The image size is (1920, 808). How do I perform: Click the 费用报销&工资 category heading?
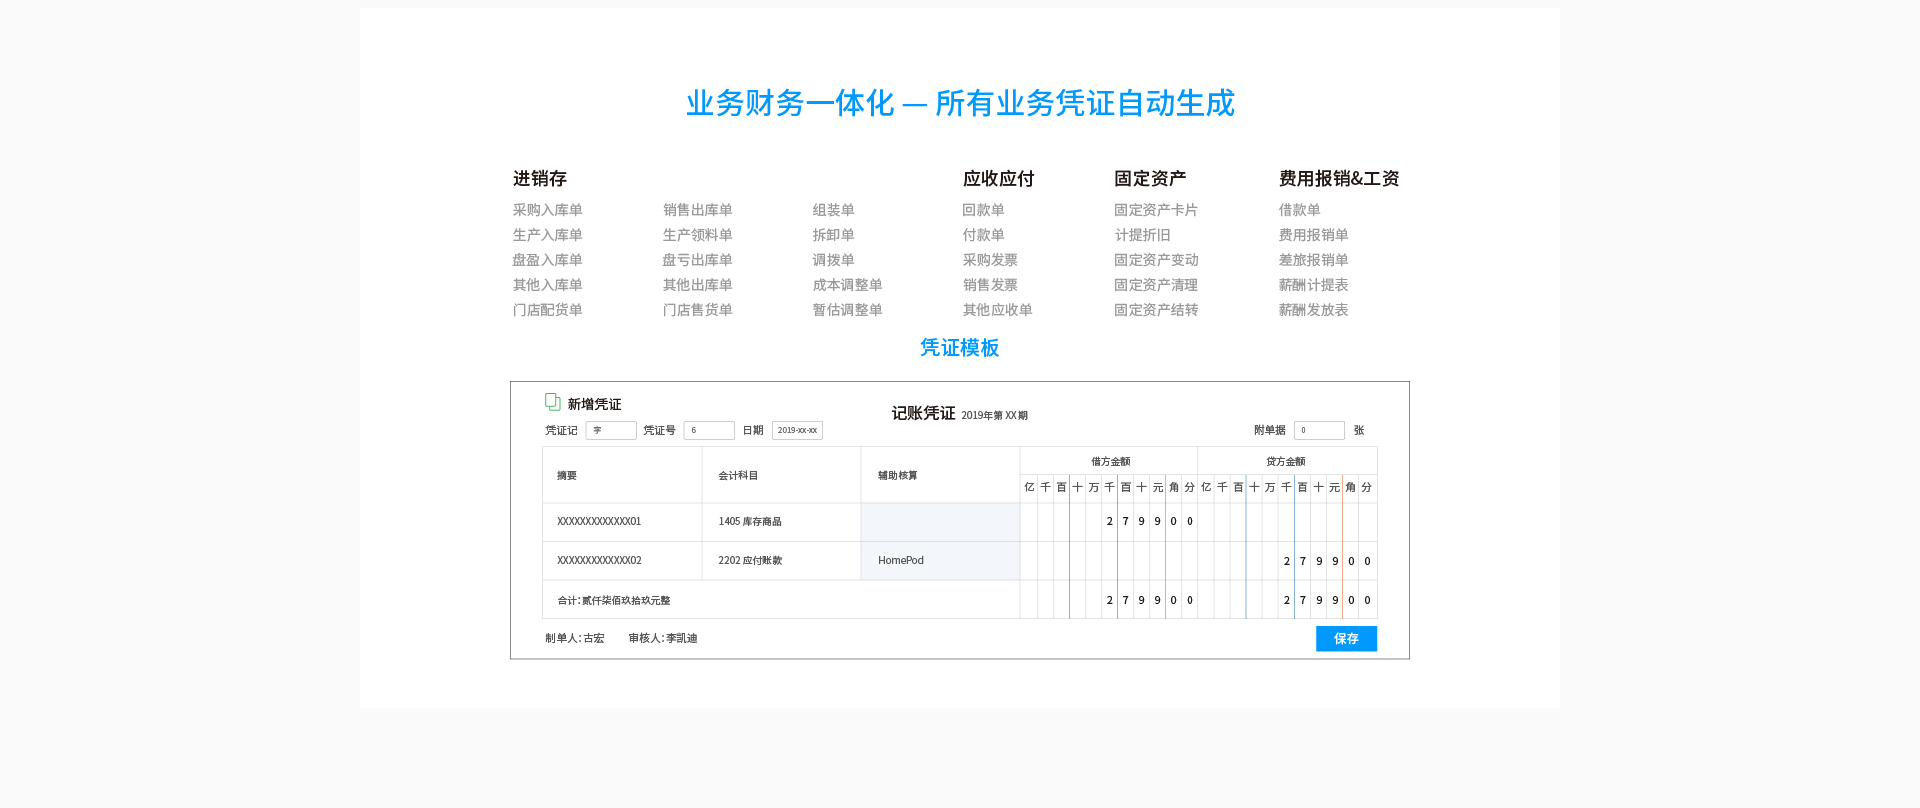[1339, 179]
